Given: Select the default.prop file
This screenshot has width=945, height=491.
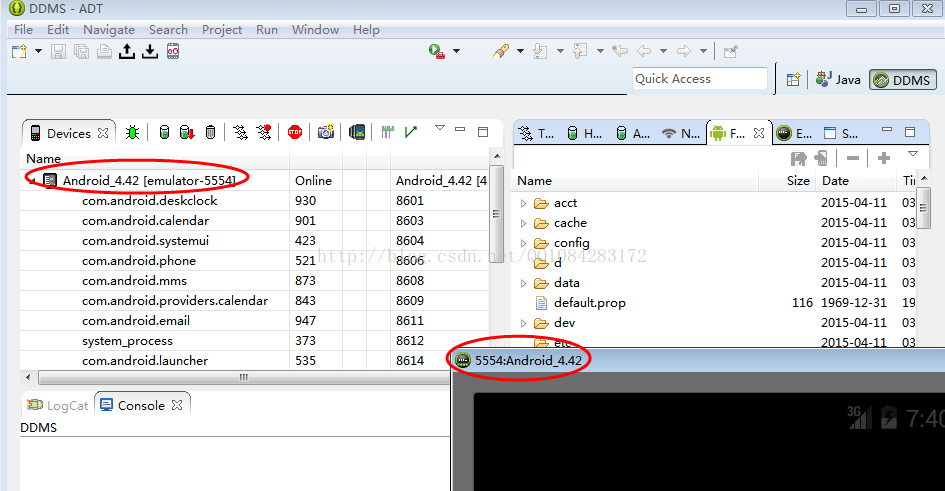Looking at the screenshot, I should tap(589, 303).
